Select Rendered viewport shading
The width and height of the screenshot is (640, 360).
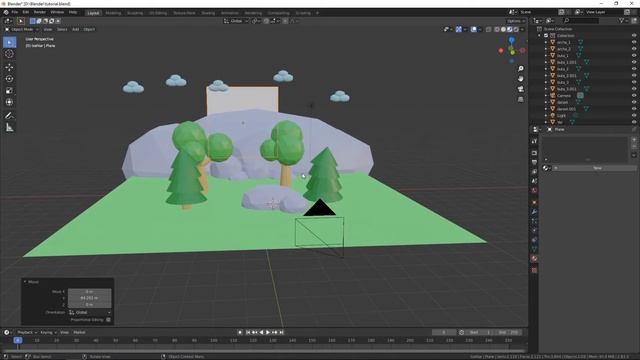point(516,29)
